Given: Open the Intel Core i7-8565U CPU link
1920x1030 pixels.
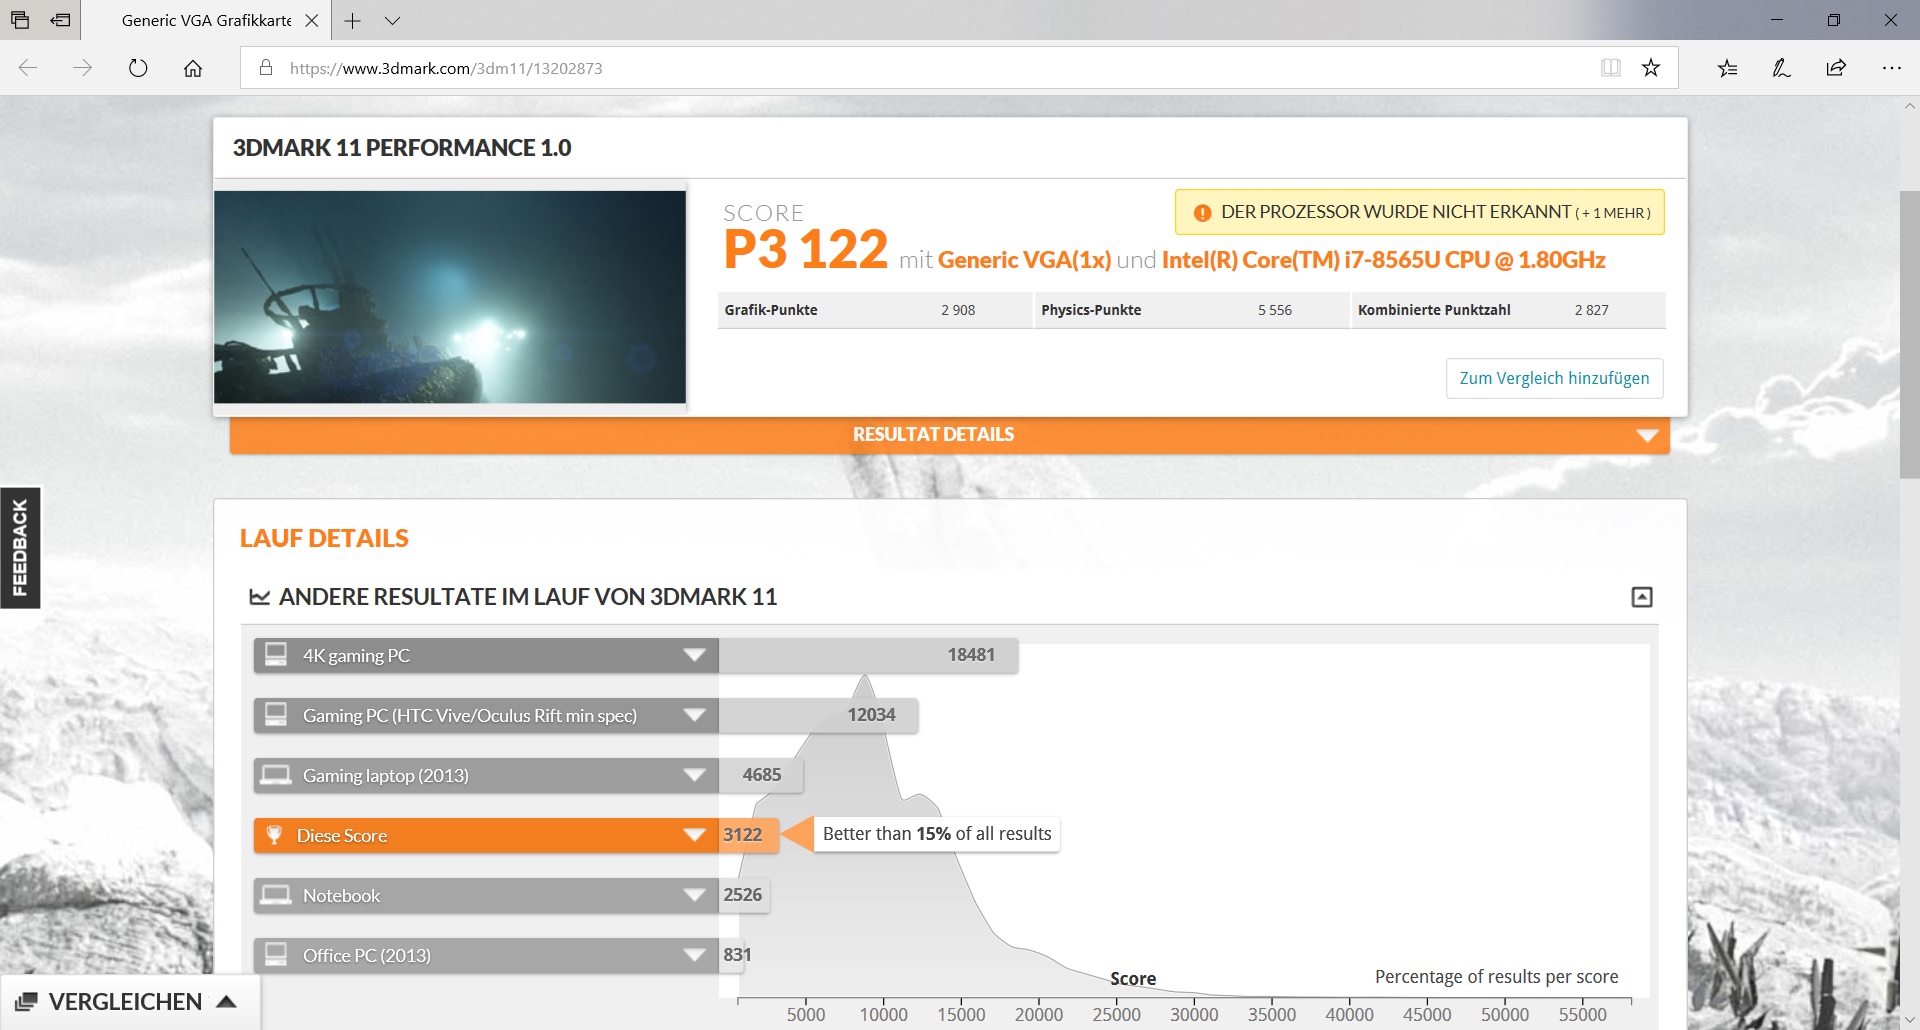Looking at the screenshot, I should tap(1383, 260).
